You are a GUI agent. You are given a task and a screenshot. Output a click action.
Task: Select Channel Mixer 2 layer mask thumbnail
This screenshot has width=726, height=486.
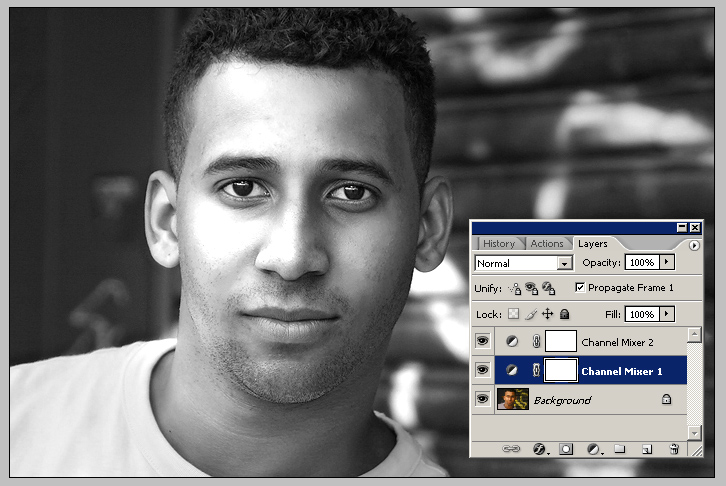click(x=561, y=342)
